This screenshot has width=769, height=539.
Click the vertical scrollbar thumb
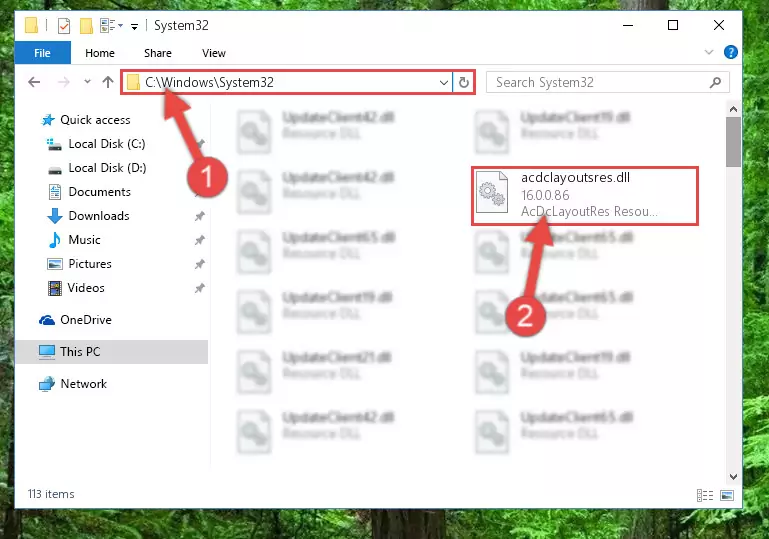click(733, 142)
